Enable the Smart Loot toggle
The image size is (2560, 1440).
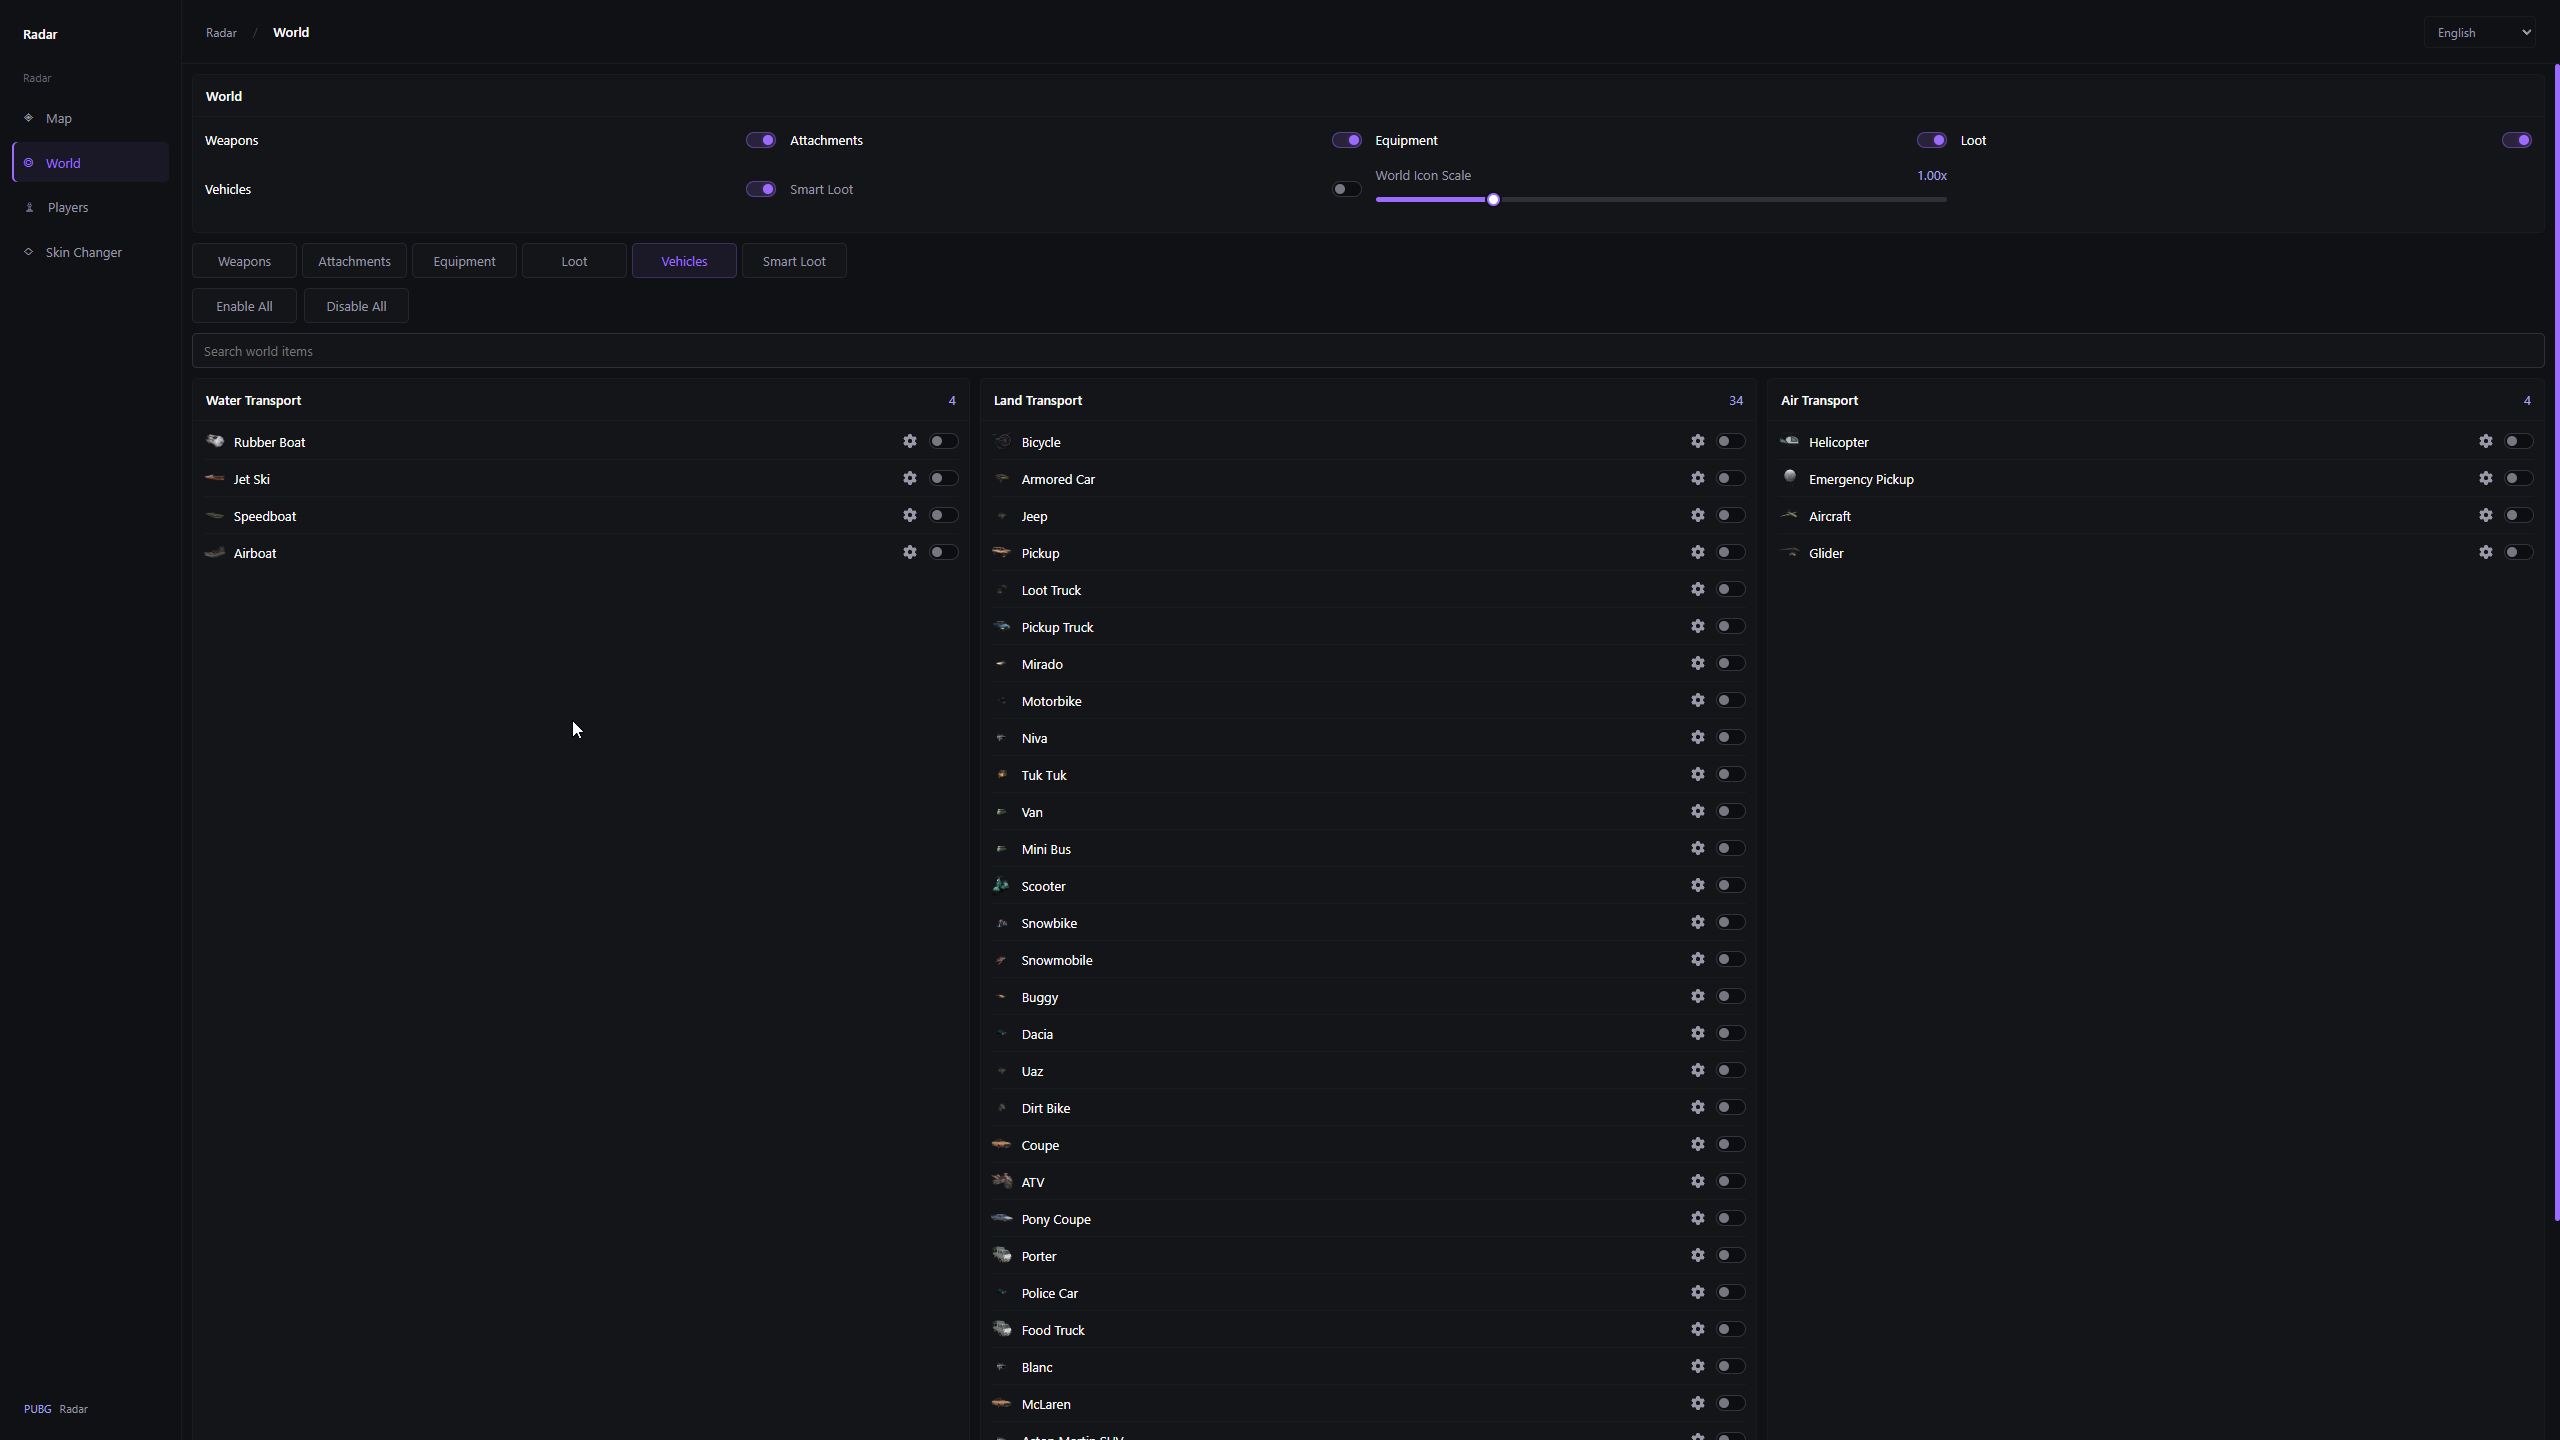coord(1346,189)
